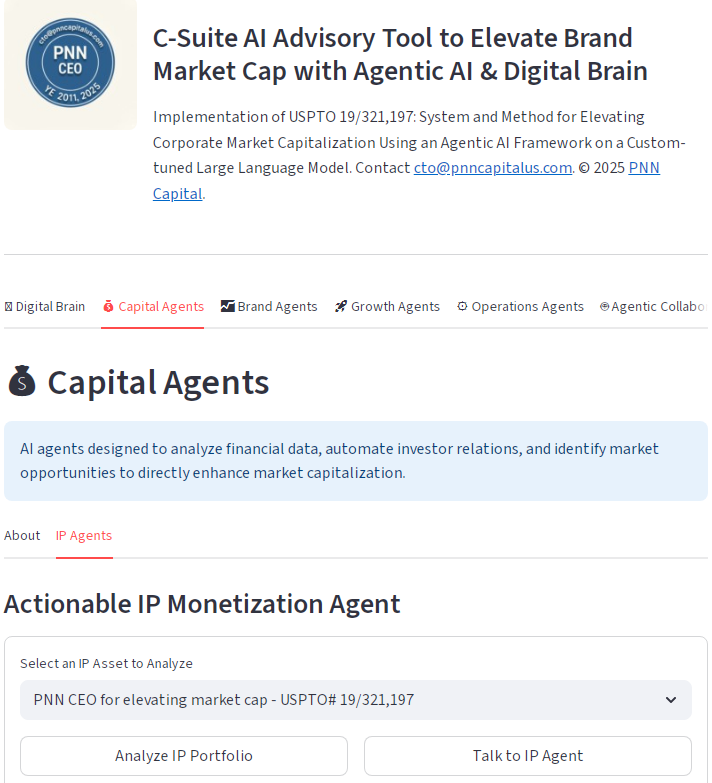Image resolution: width=712 pixels, height=783 pixels.
Task: Open the Digital Brain tab
Action: pyautogui.click(x=45, y=307)
